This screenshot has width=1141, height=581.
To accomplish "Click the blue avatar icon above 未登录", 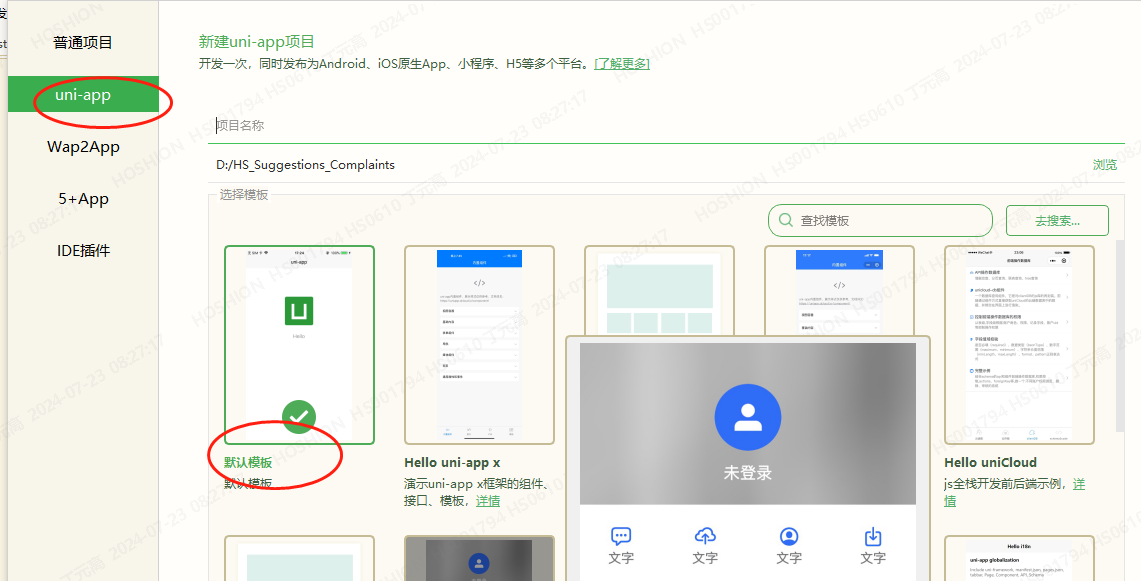I will coord(747,417).
